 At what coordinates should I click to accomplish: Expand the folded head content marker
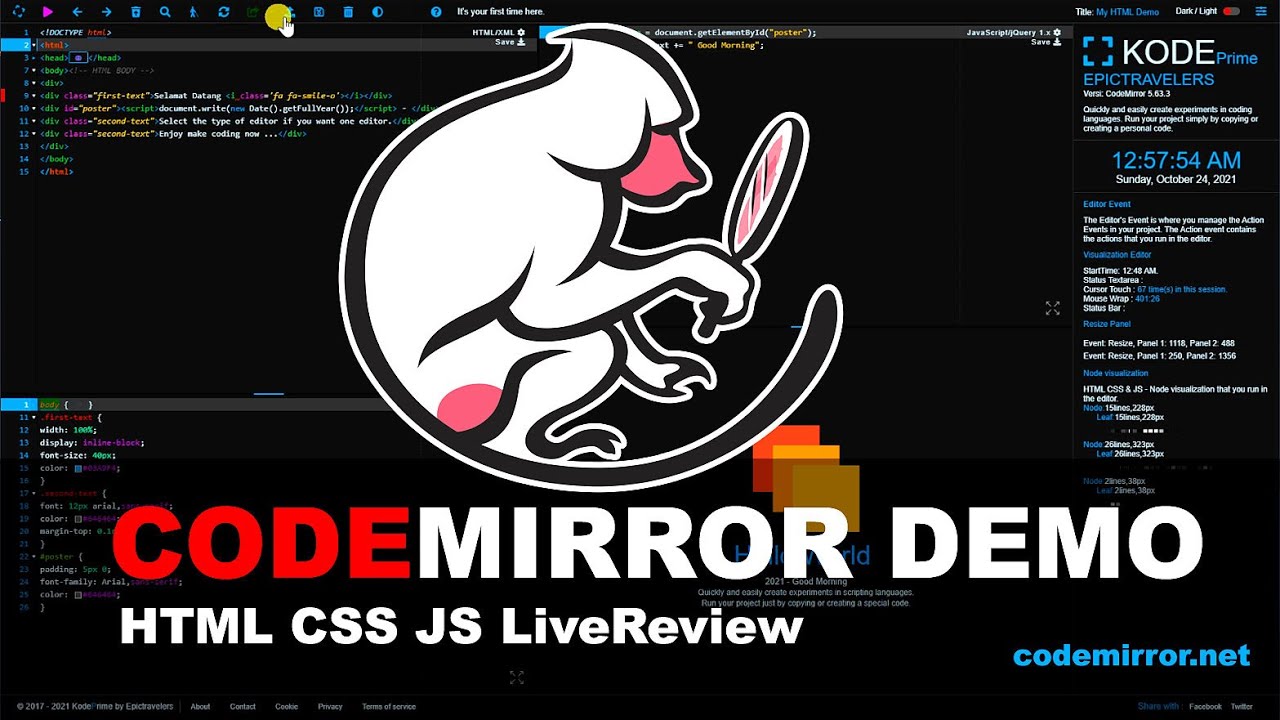(78, 58)
